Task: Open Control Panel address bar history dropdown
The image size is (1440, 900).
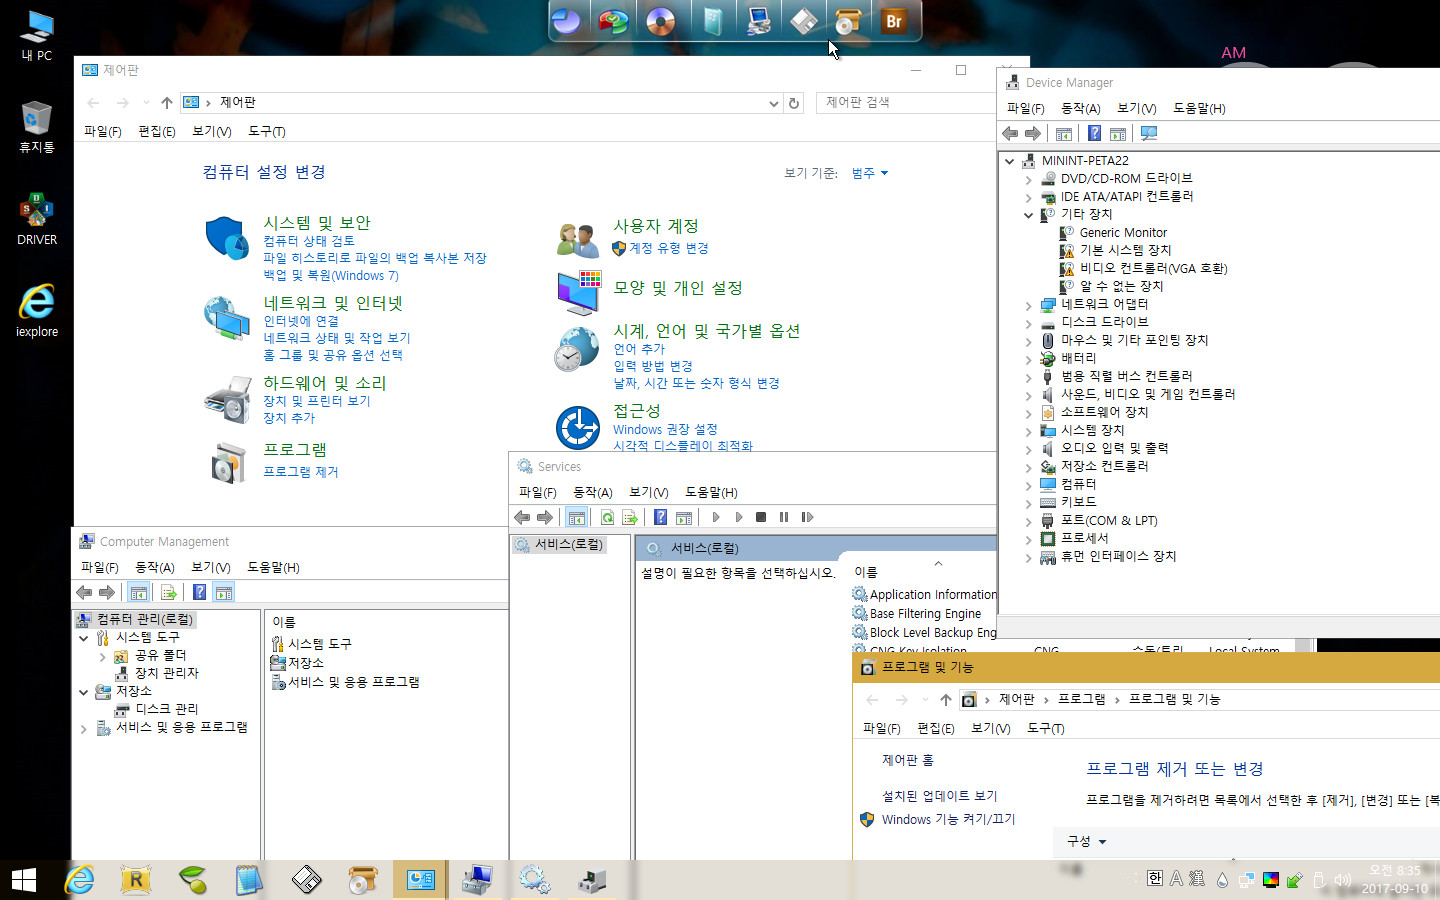Action: pos(773,102)
